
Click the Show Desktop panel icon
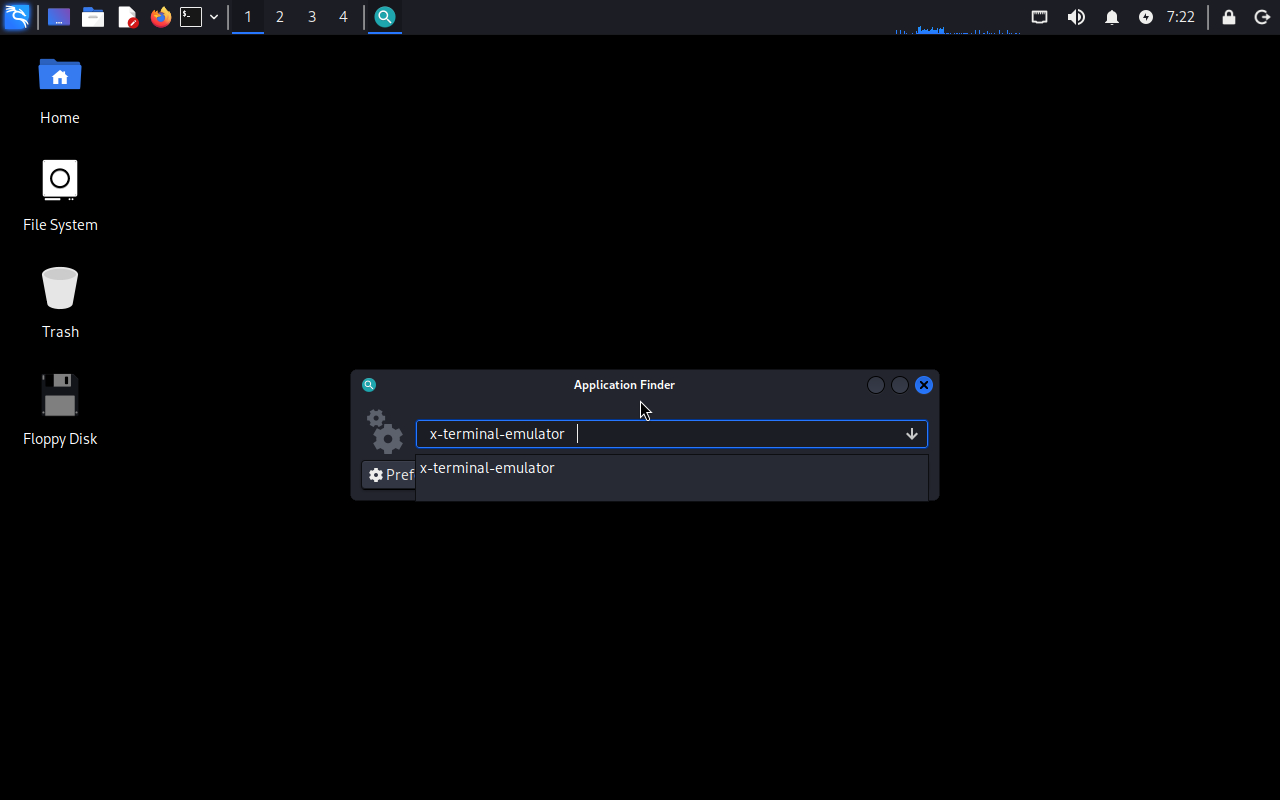click(59, 17)
